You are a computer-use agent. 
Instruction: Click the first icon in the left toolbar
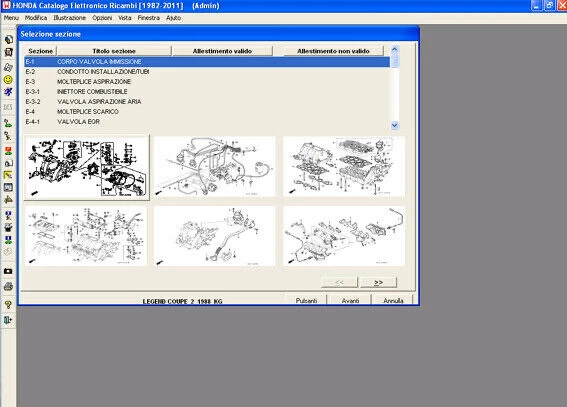[8, 39]
